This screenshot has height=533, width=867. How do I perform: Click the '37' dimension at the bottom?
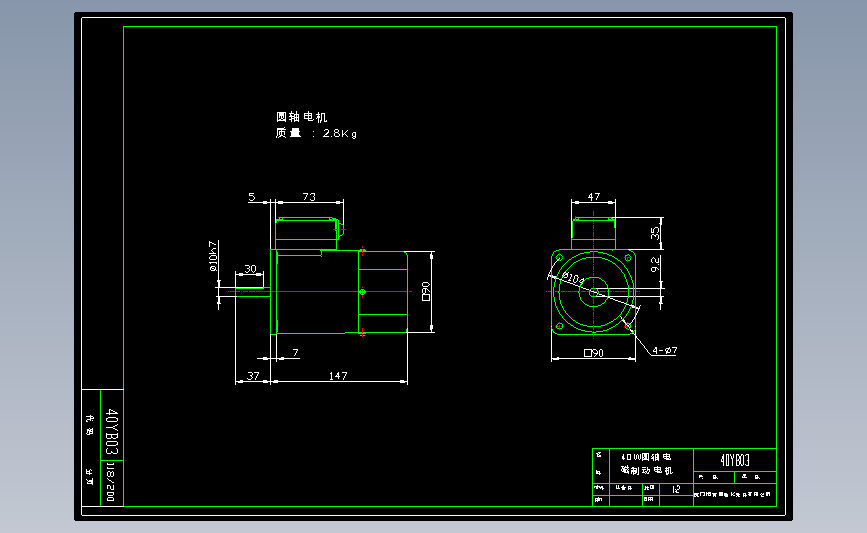tap(253, 375)
